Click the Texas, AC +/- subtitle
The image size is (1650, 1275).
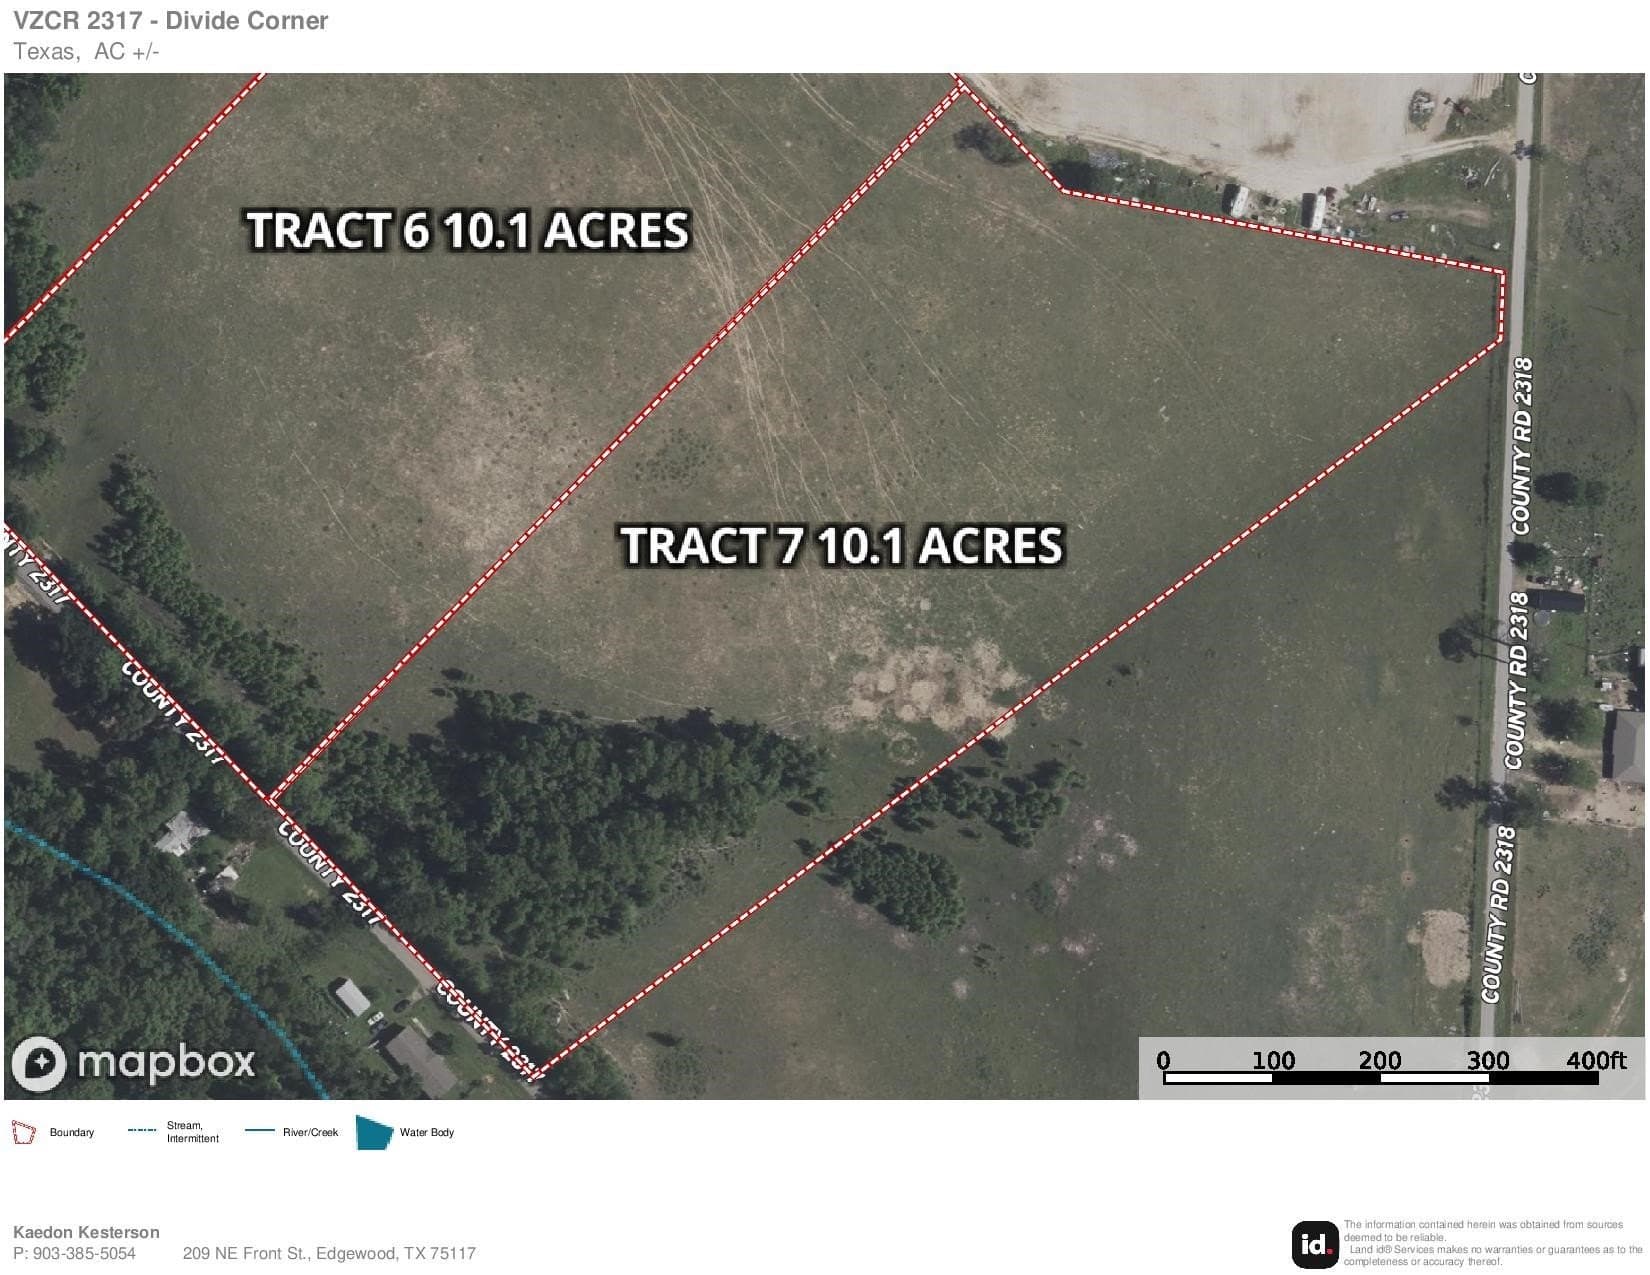[x=86, y=52]
